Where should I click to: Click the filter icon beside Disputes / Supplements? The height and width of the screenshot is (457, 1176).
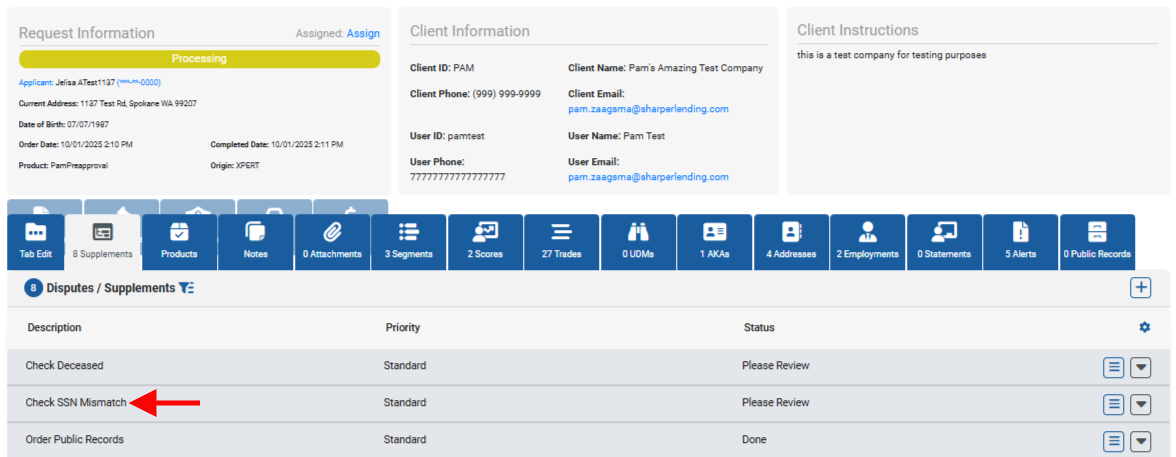click(186, 288)
